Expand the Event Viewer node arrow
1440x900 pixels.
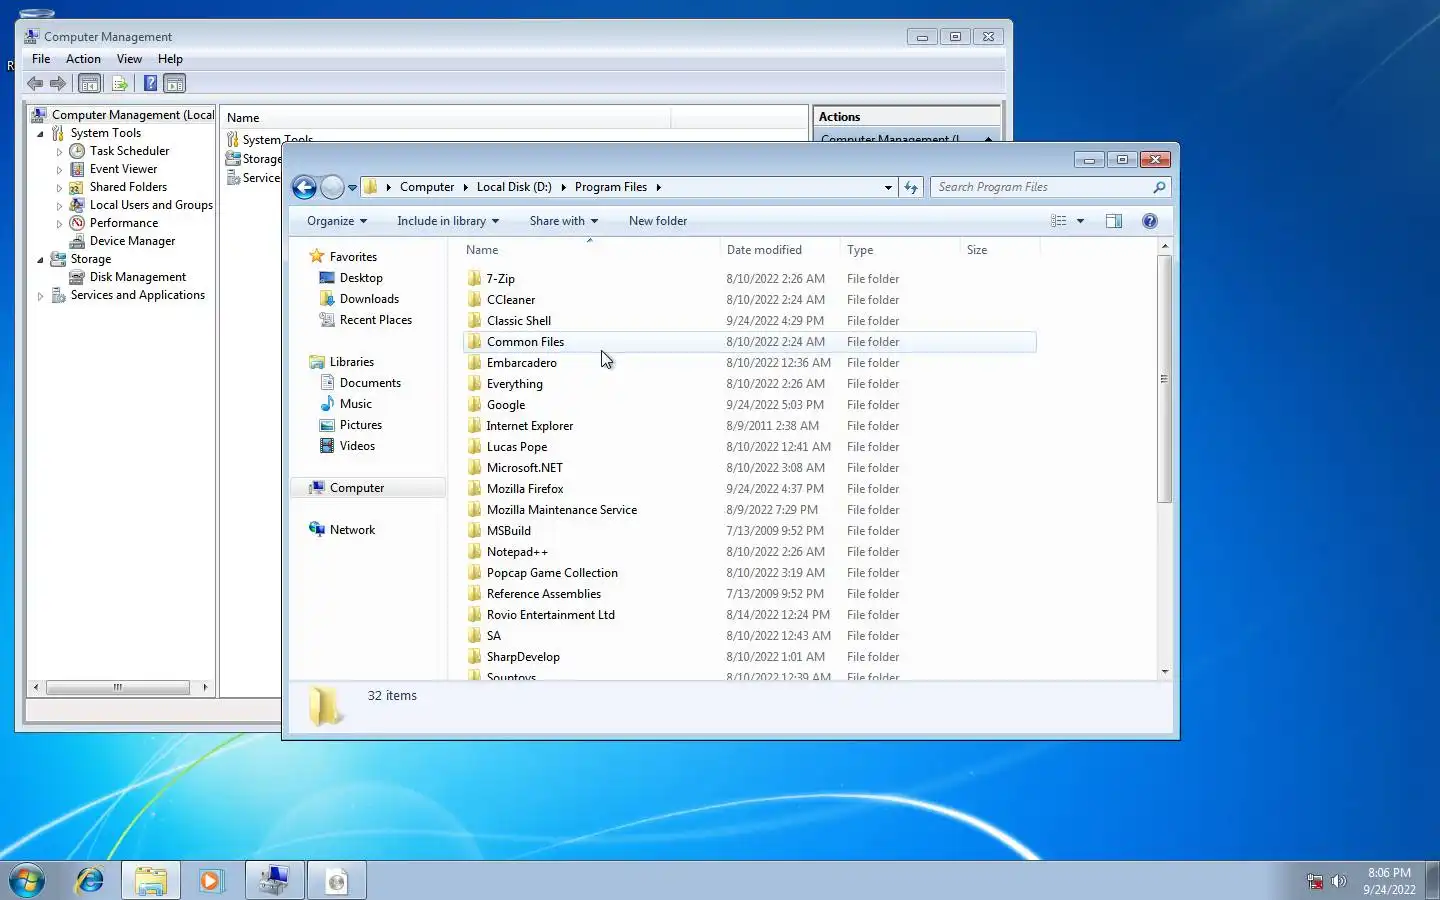point(59,170)
